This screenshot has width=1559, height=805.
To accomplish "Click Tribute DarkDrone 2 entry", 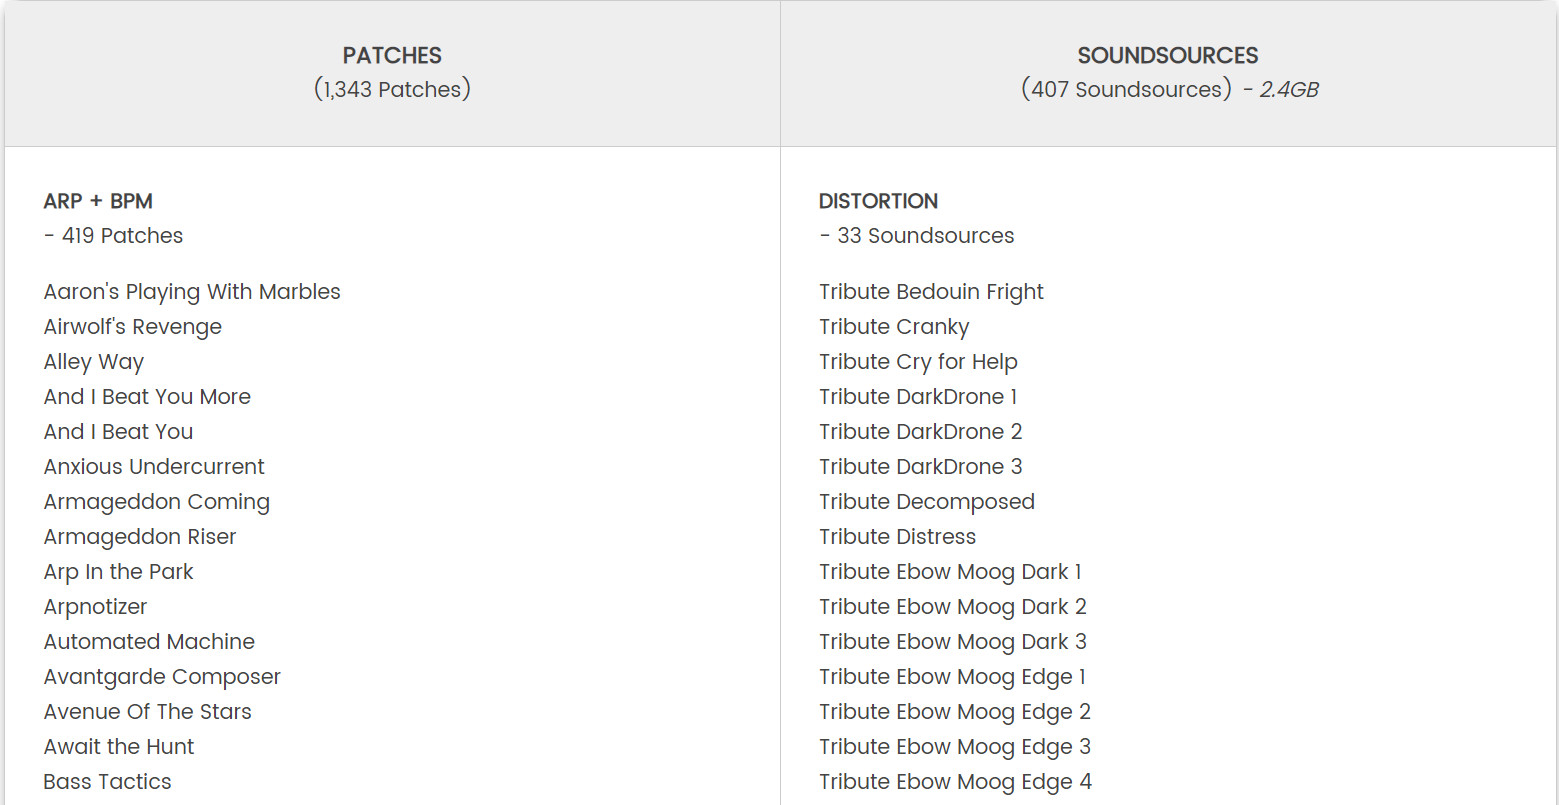I will coord(920,432).
